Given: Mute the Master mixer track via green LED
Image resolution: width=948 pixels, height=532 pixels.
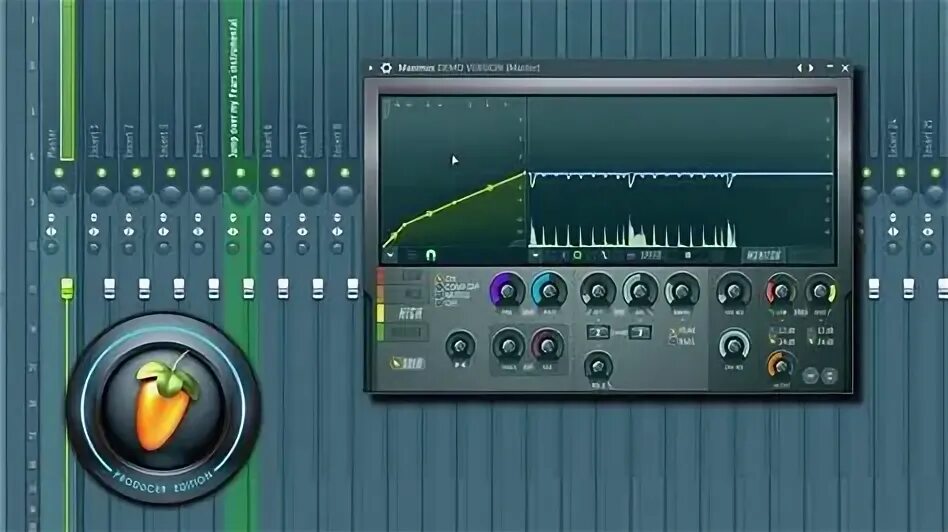Looking at the screenshot, I should coord(59,173).
